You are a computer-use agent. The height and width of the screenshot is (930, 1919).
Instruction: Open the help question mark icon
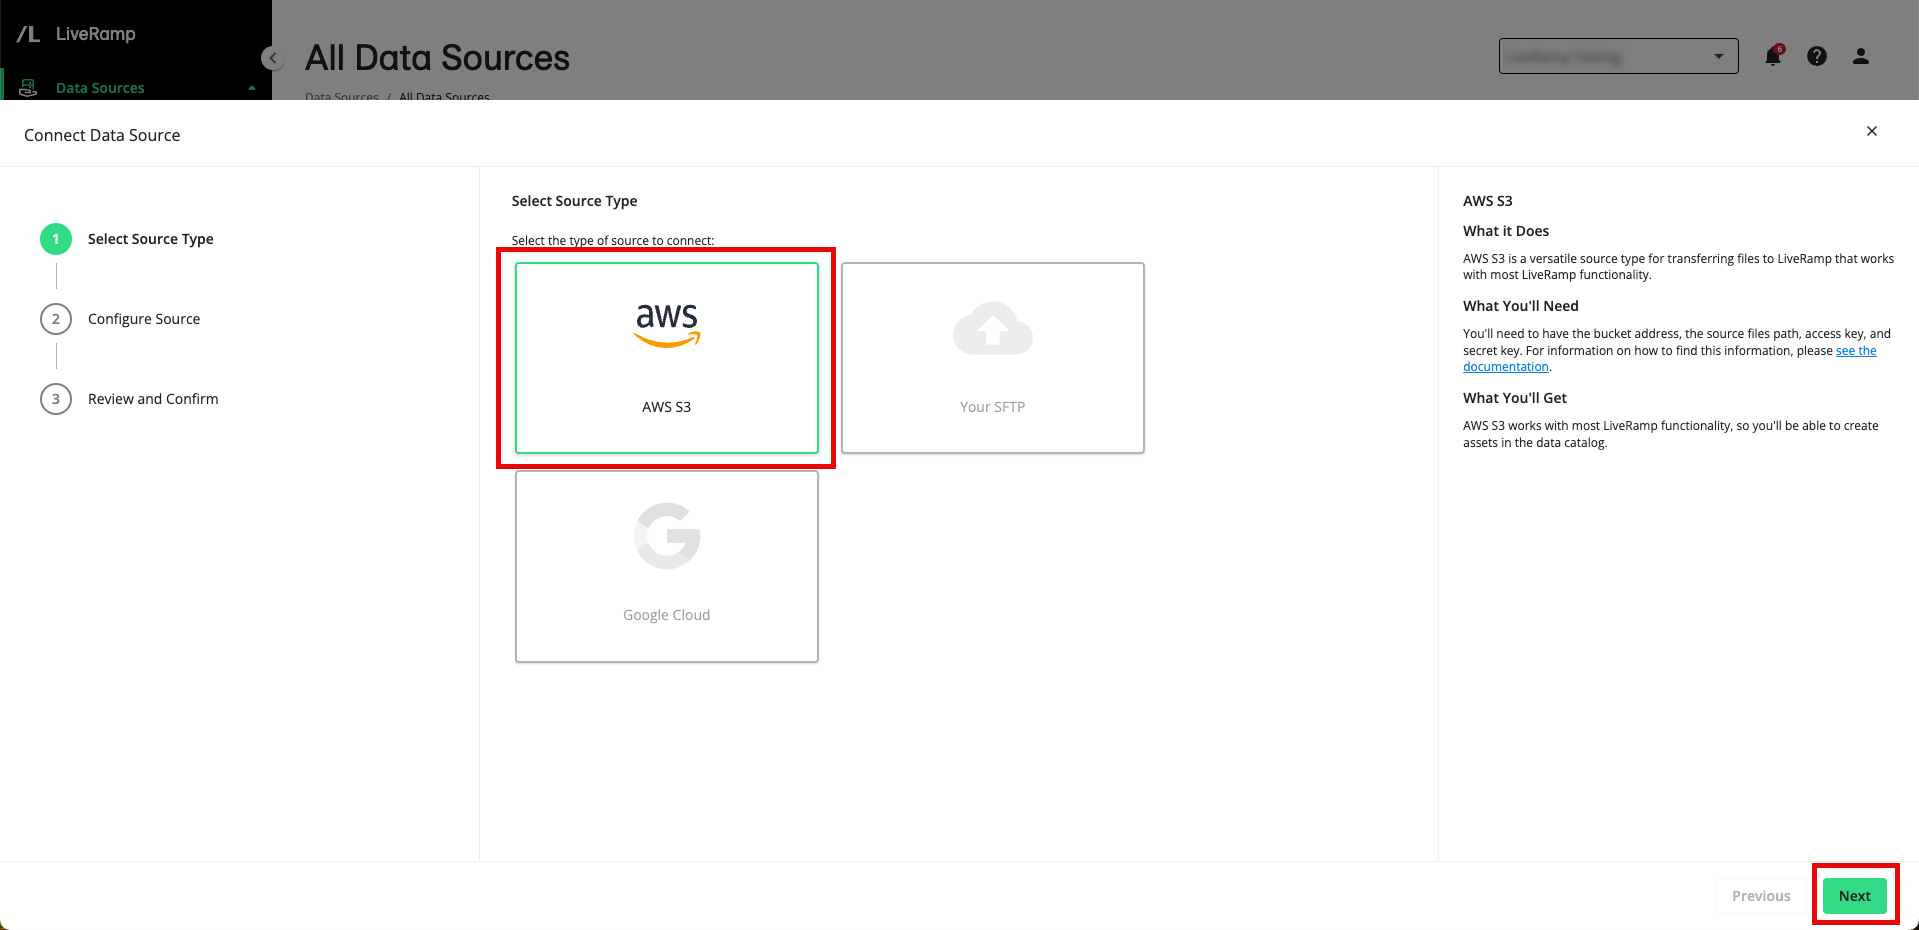tap(1817, 56)
